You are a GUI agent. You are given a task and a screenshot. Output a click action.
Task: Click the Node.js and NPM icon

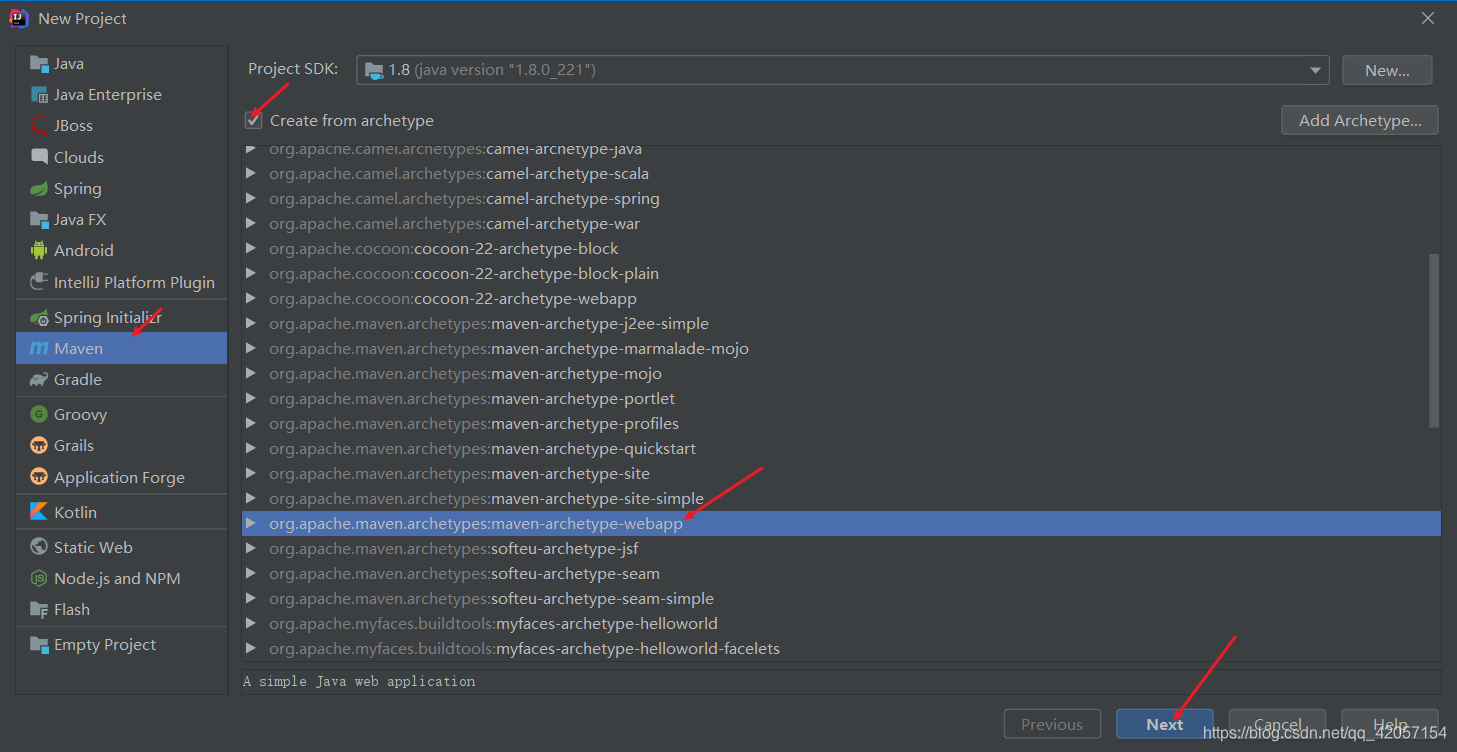(x=39, y=579)
